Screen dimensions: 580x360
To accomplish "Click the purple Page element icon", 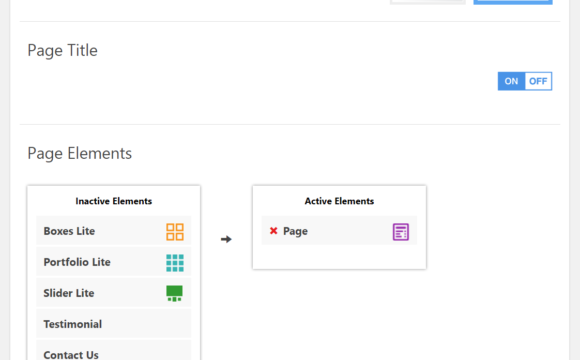I will 401,232.
